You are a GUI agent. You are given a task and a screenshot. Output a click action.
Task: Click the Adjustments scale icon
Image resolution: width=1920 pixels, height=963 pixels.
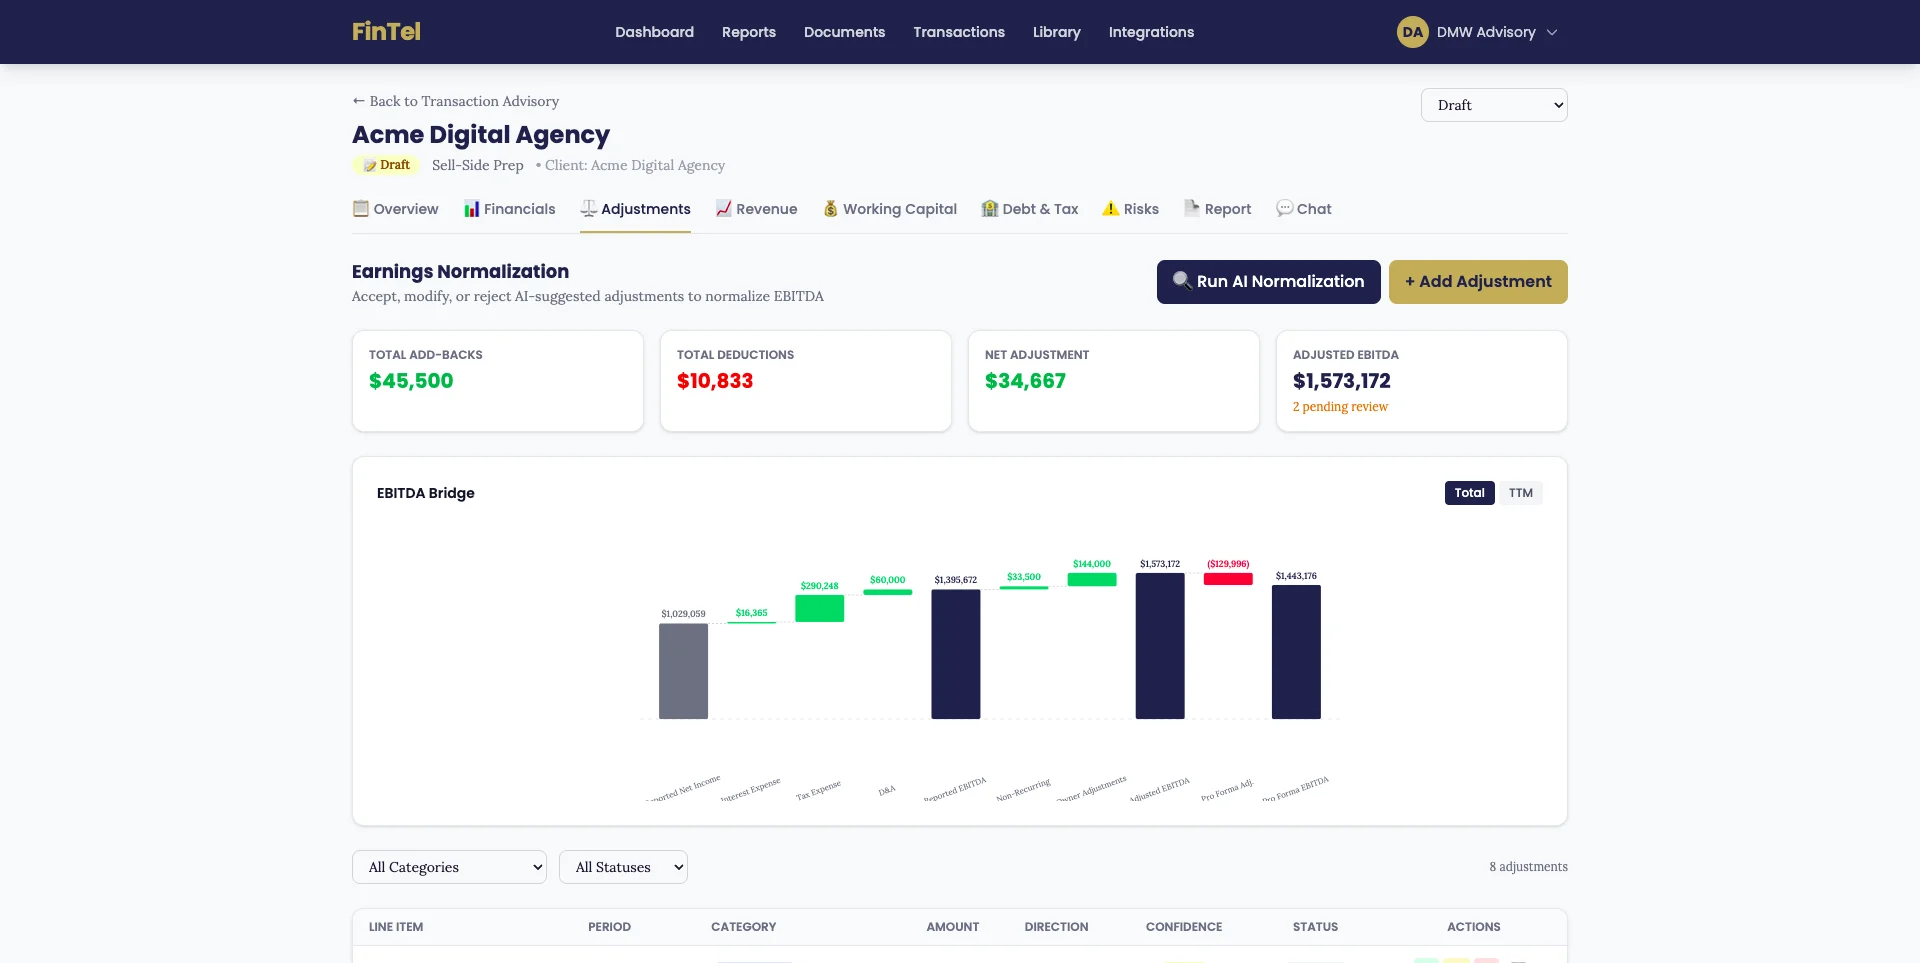point(589,209)
